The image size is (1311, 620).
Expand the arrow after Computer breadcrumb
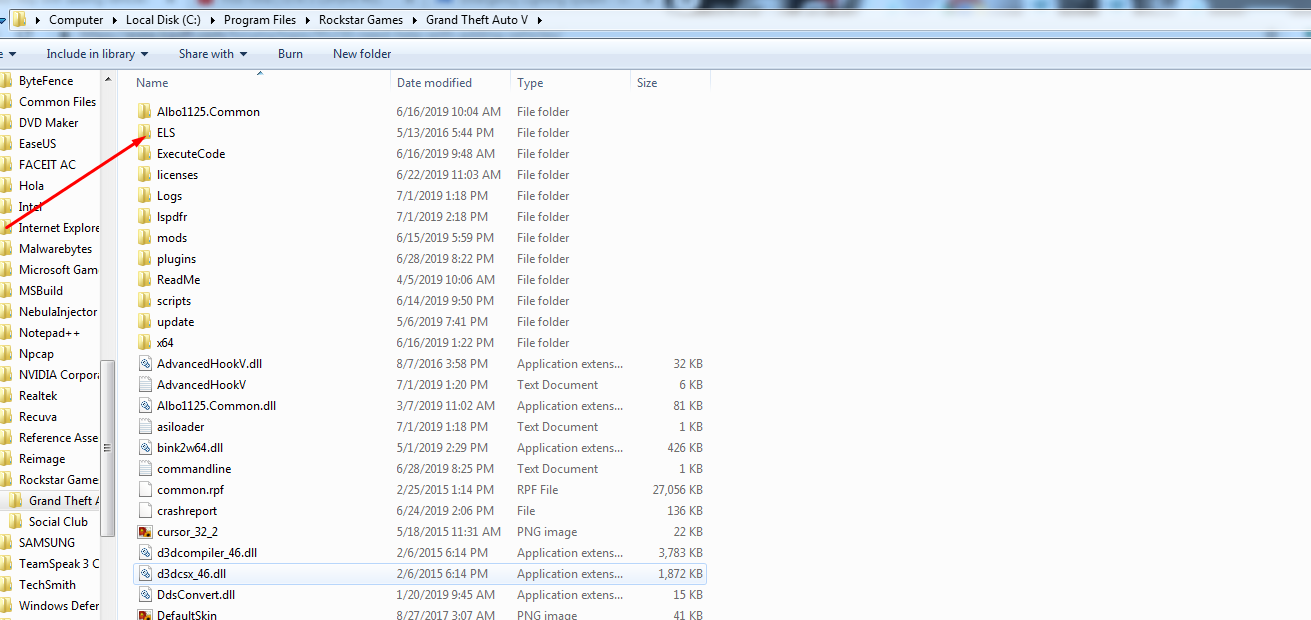coord(115,20)
